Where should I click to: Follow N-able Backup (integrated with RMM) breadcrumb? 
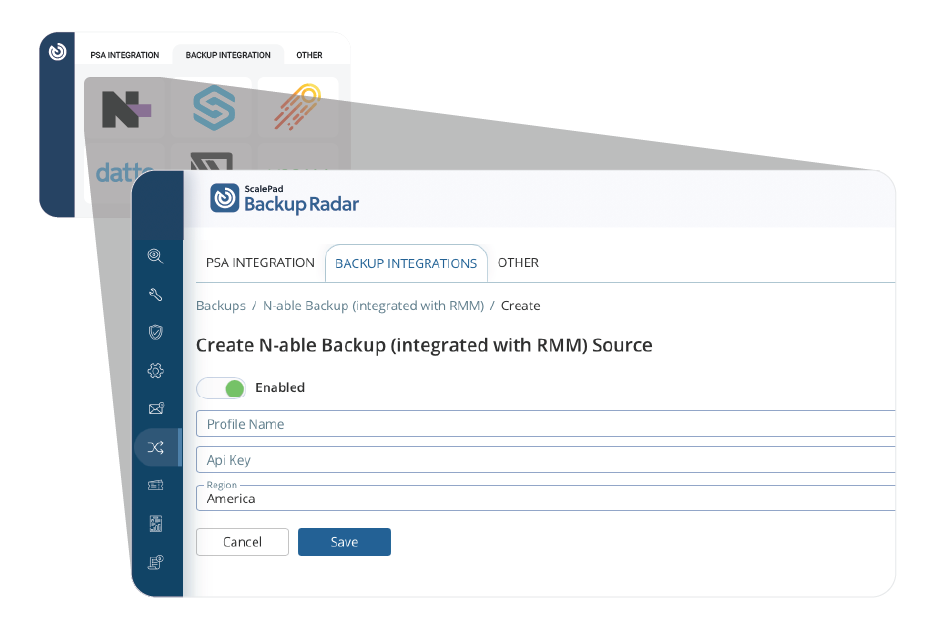(x=373, y=306)
